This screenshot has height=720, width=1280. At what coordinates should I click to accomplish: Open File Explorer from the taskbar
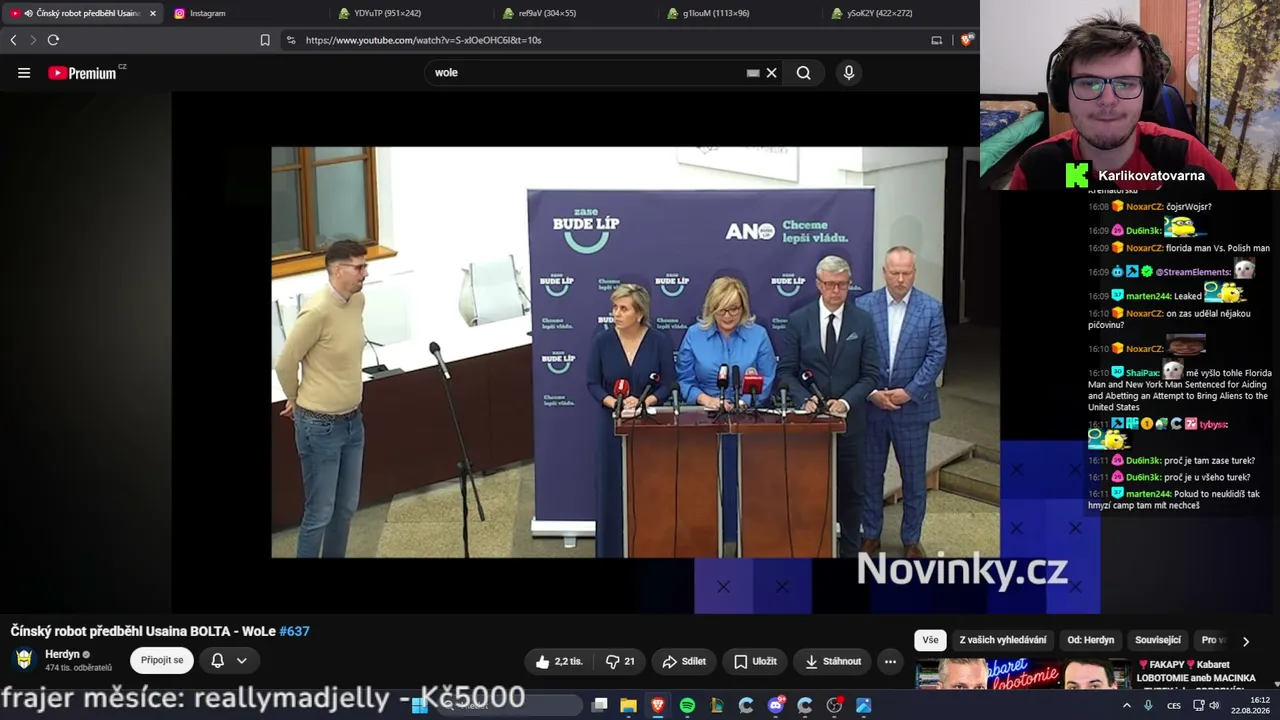[628, 705]
